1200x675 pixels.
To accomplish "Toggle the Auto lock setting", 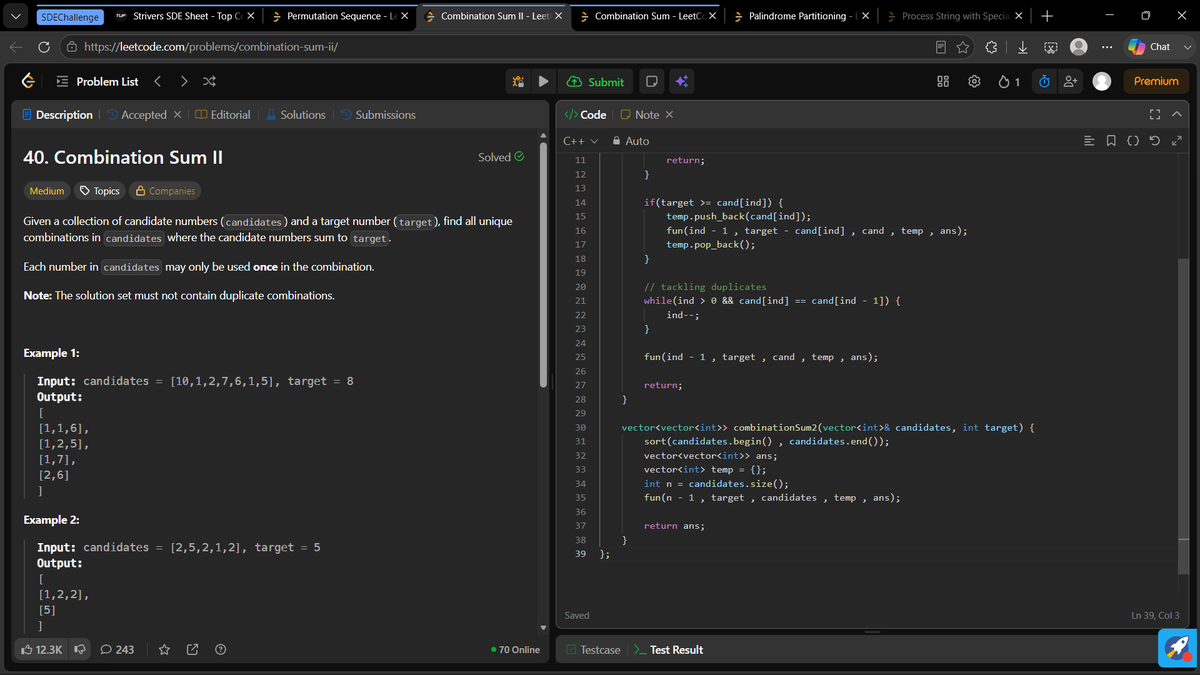I will (x=630, y=141).
